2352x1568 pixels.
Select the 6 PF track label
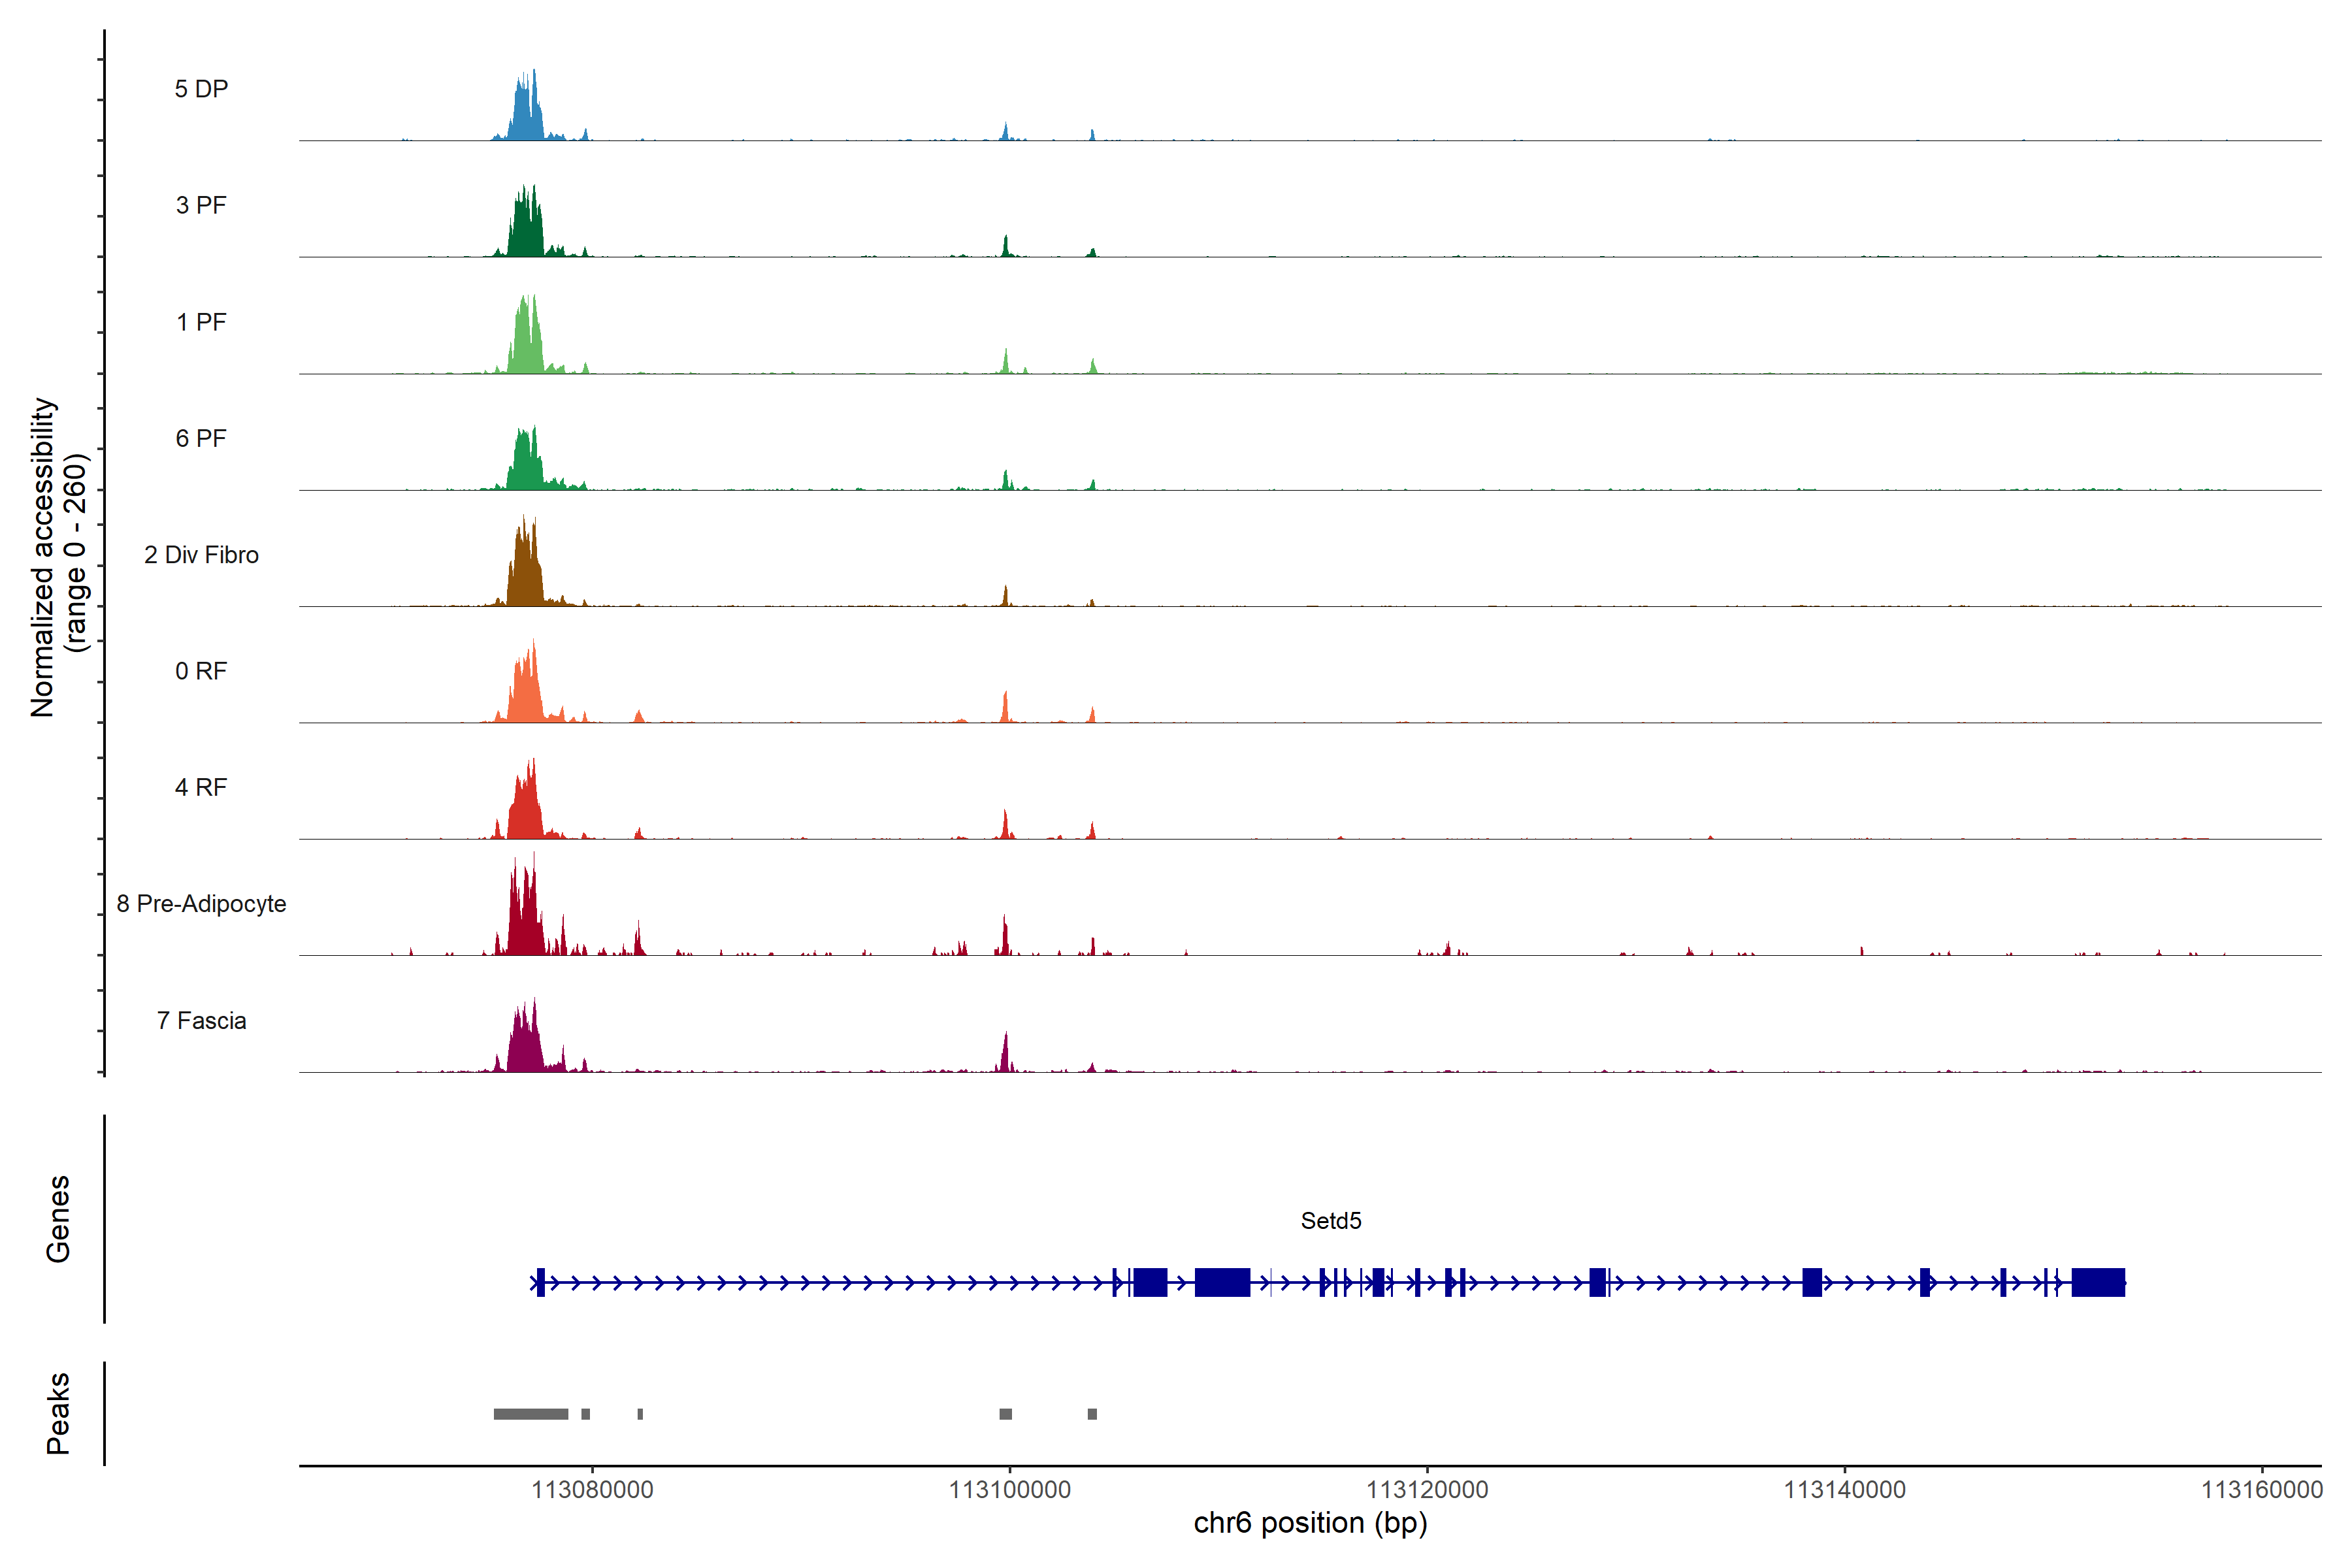201,438
